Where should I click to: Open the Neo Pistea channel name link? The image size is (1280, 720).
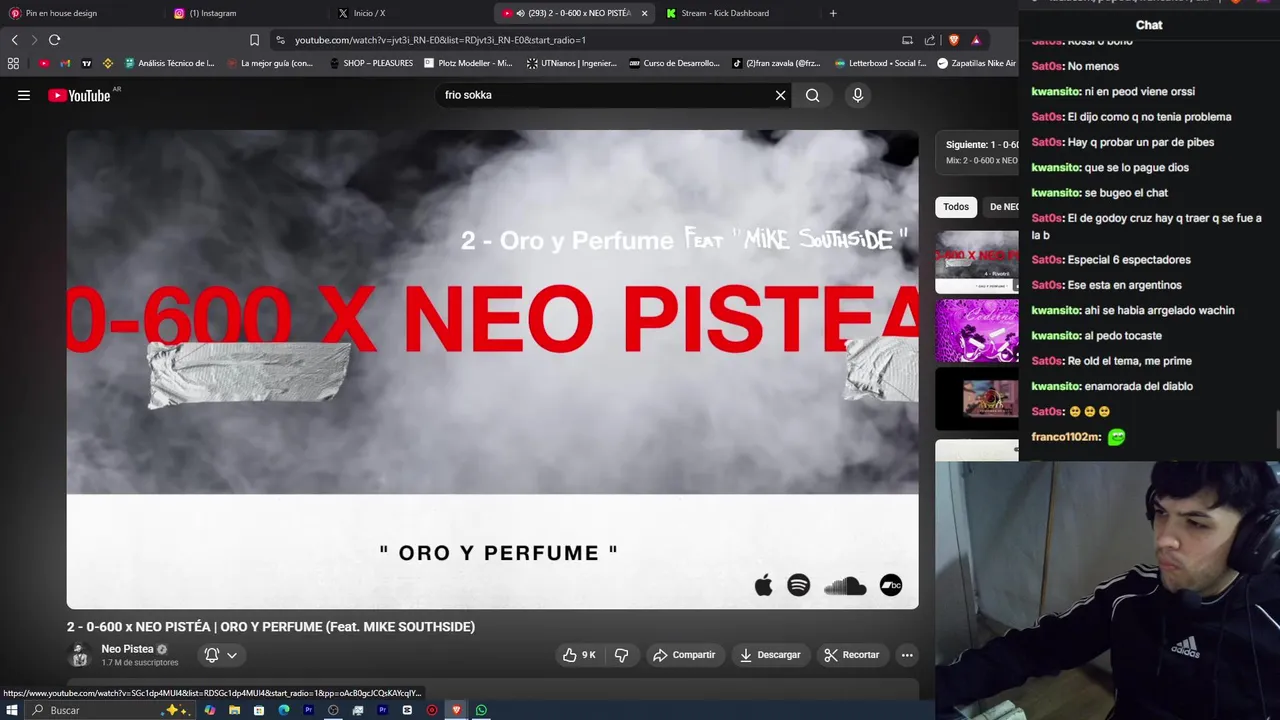(127, 649)
